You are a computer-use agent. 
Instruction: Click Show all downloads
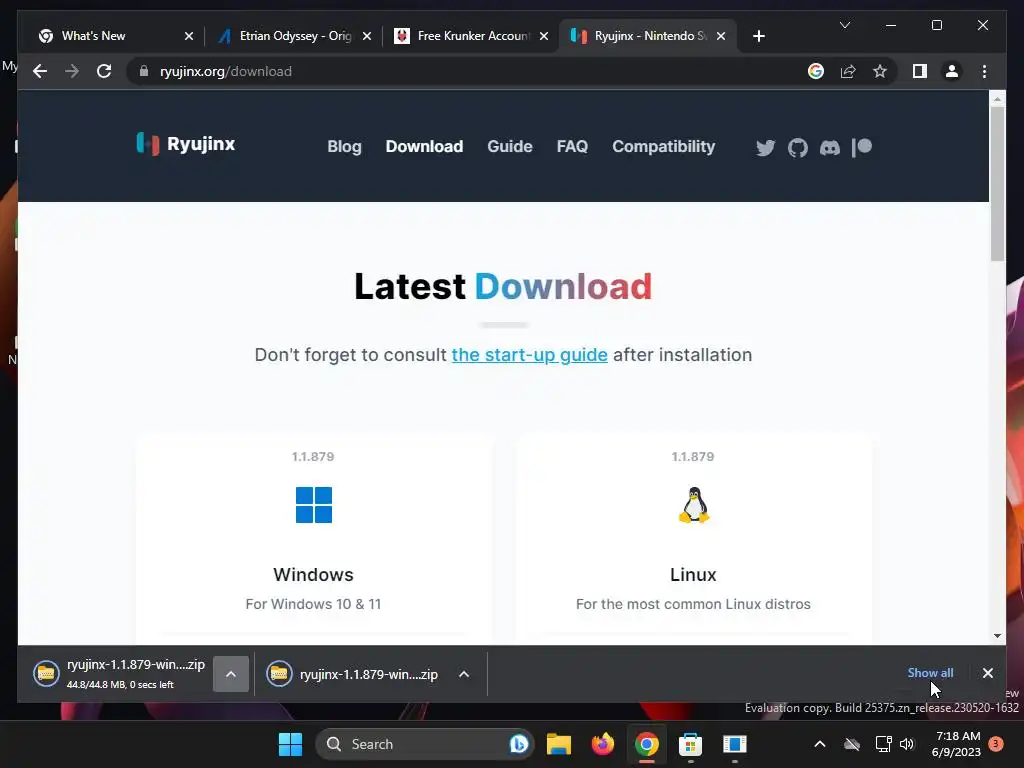[930, 673]
